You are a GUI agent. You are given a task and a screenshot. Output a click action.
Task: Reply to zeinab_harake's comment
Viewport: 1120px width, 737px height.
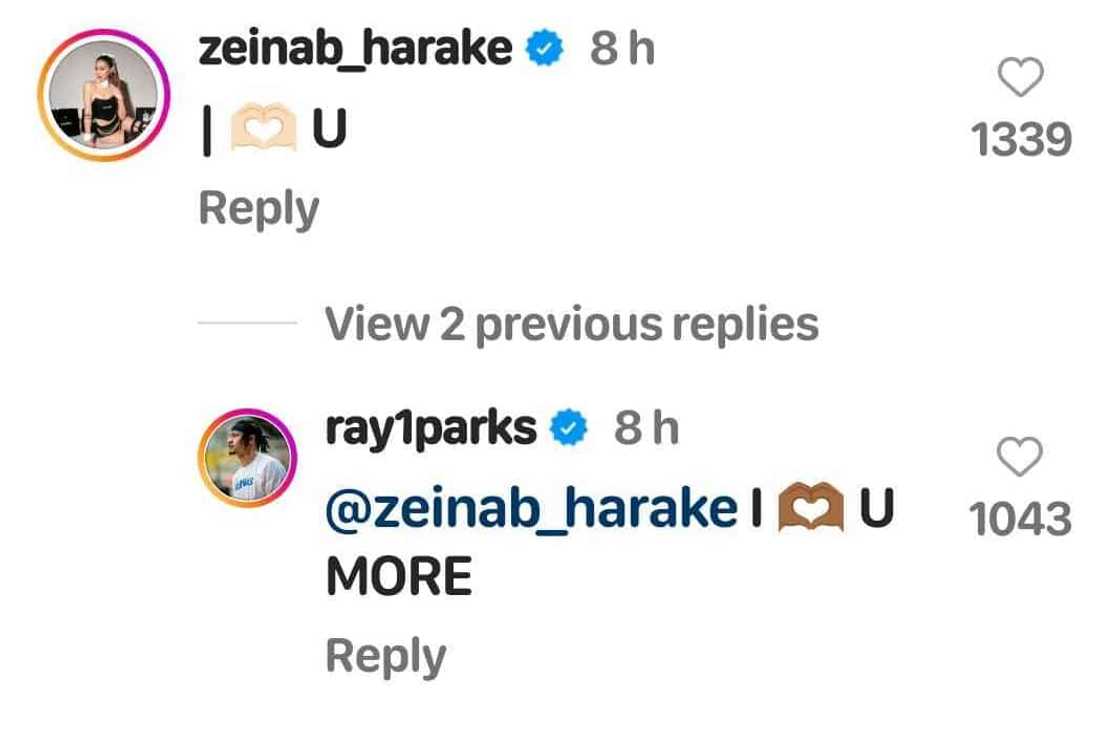tap(258, 208)
